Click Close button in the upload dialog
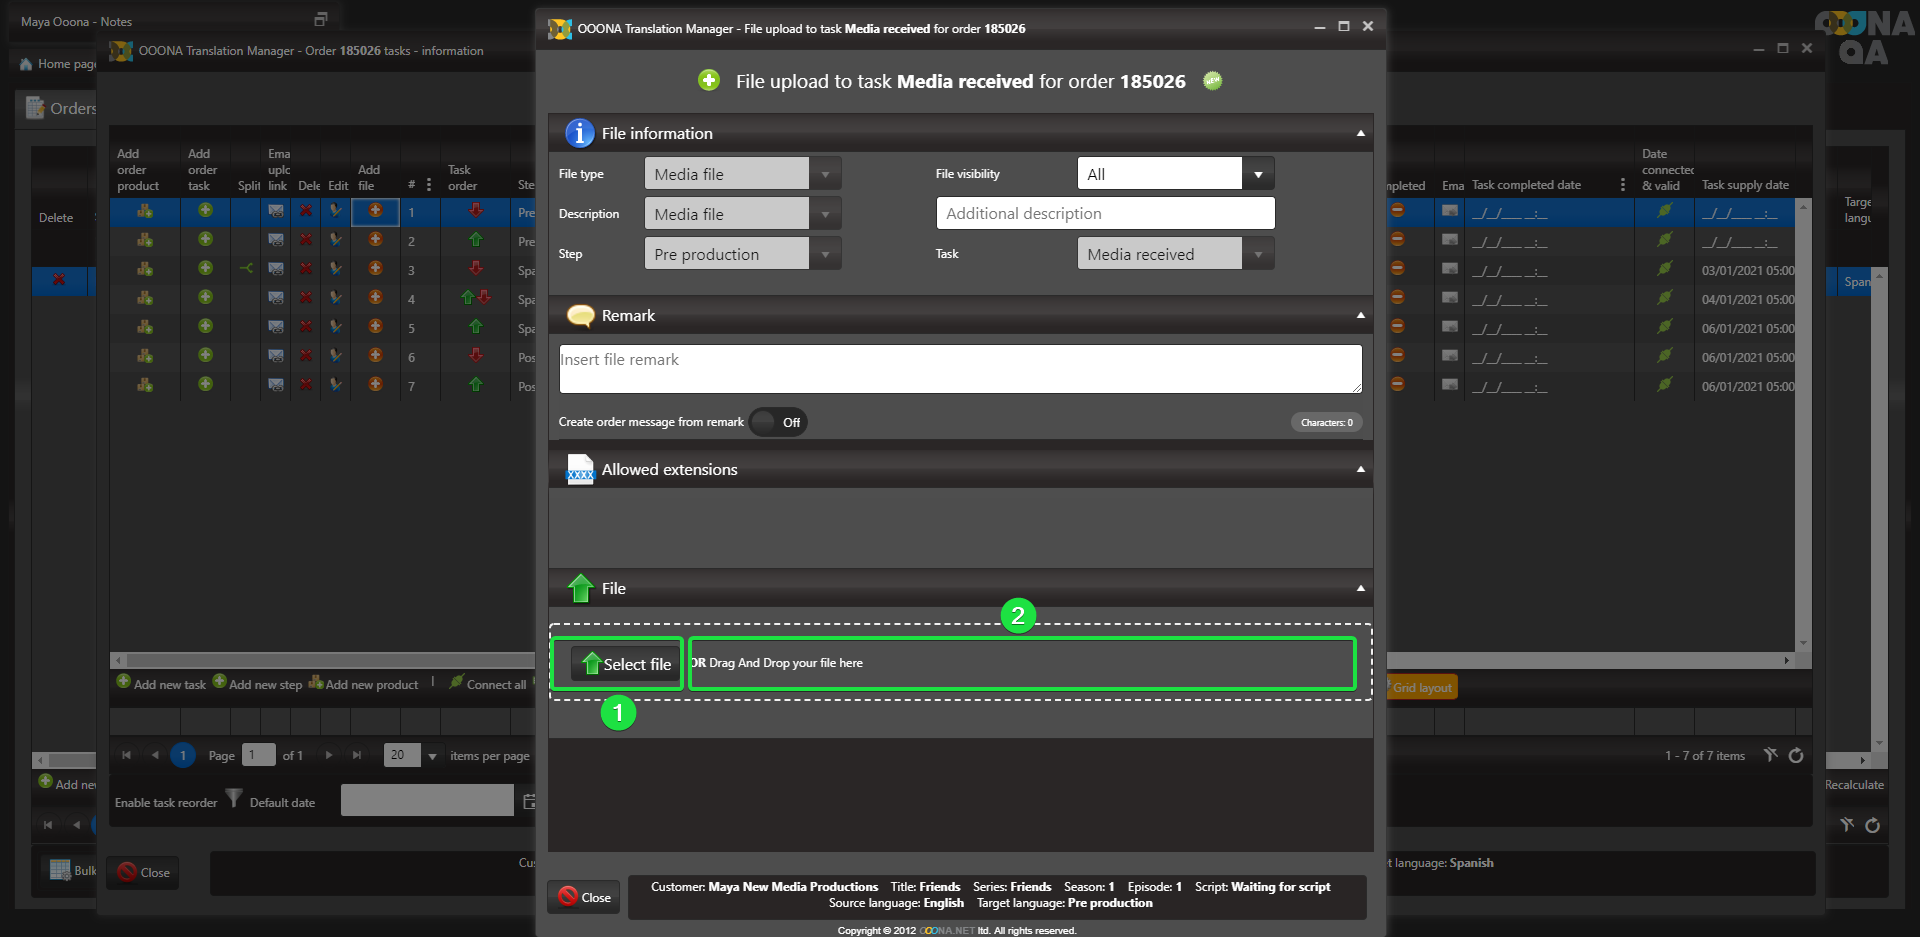 point(585,897)
